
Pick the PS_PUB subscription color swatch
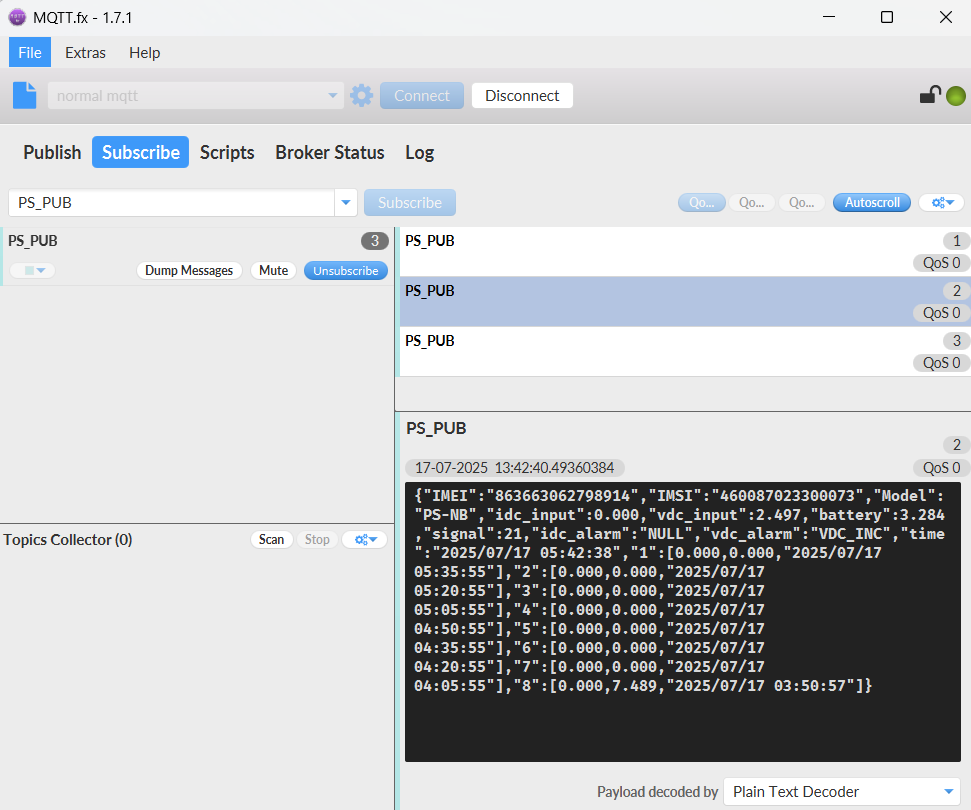click(33, 271)
